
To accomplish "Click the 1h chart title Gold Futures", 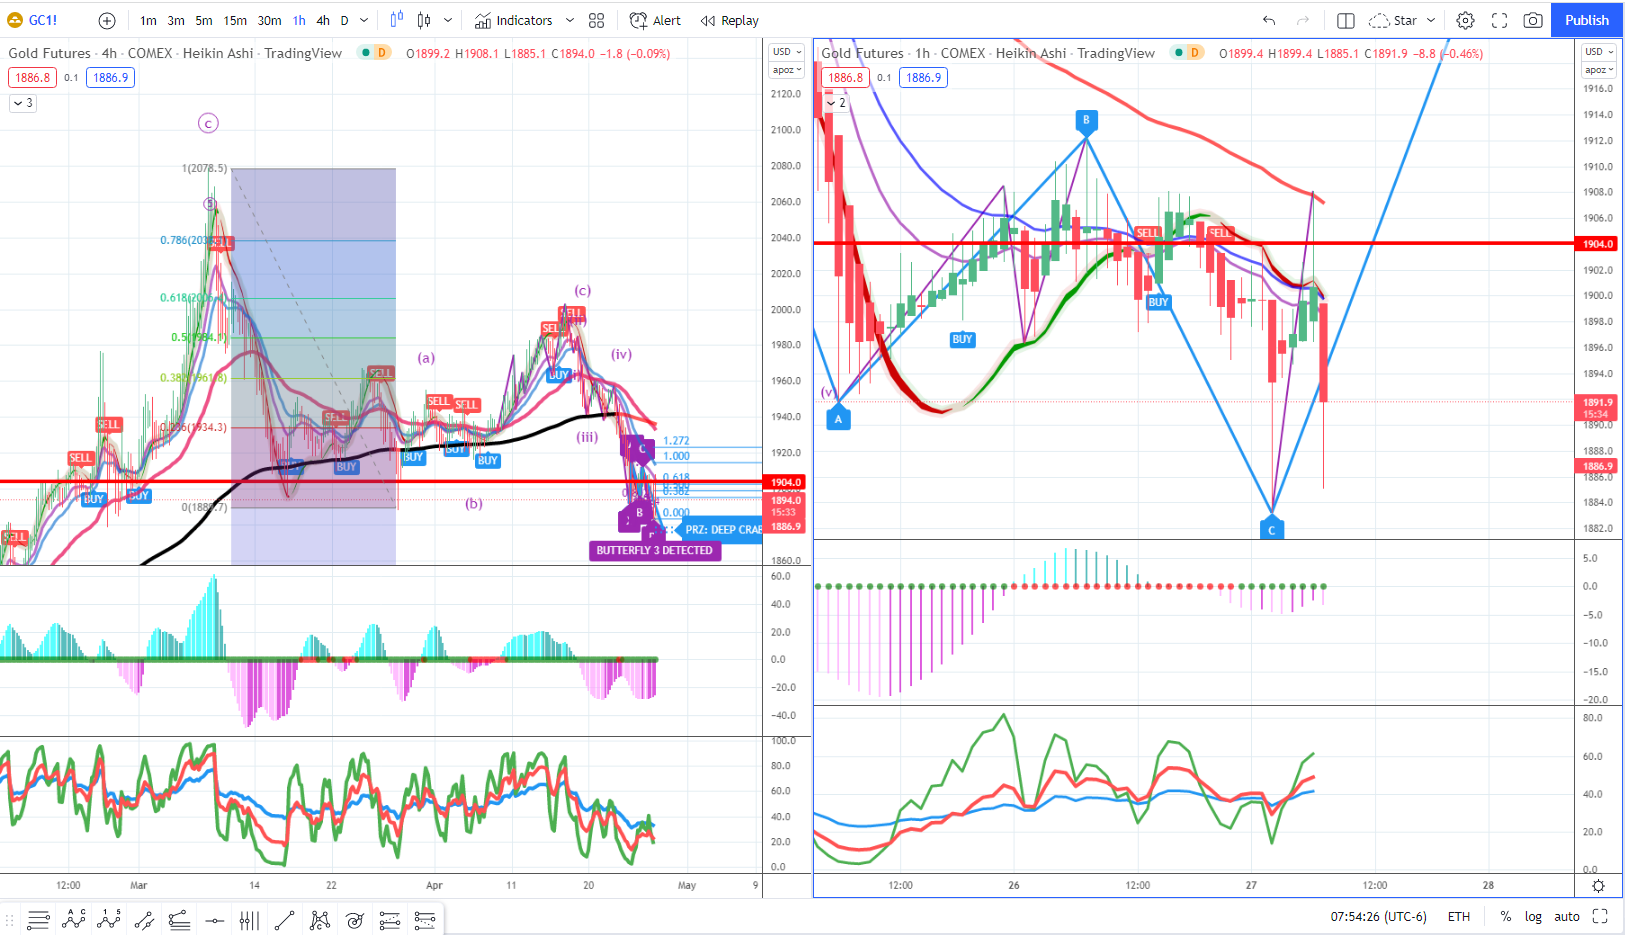I will pos(863,53).
